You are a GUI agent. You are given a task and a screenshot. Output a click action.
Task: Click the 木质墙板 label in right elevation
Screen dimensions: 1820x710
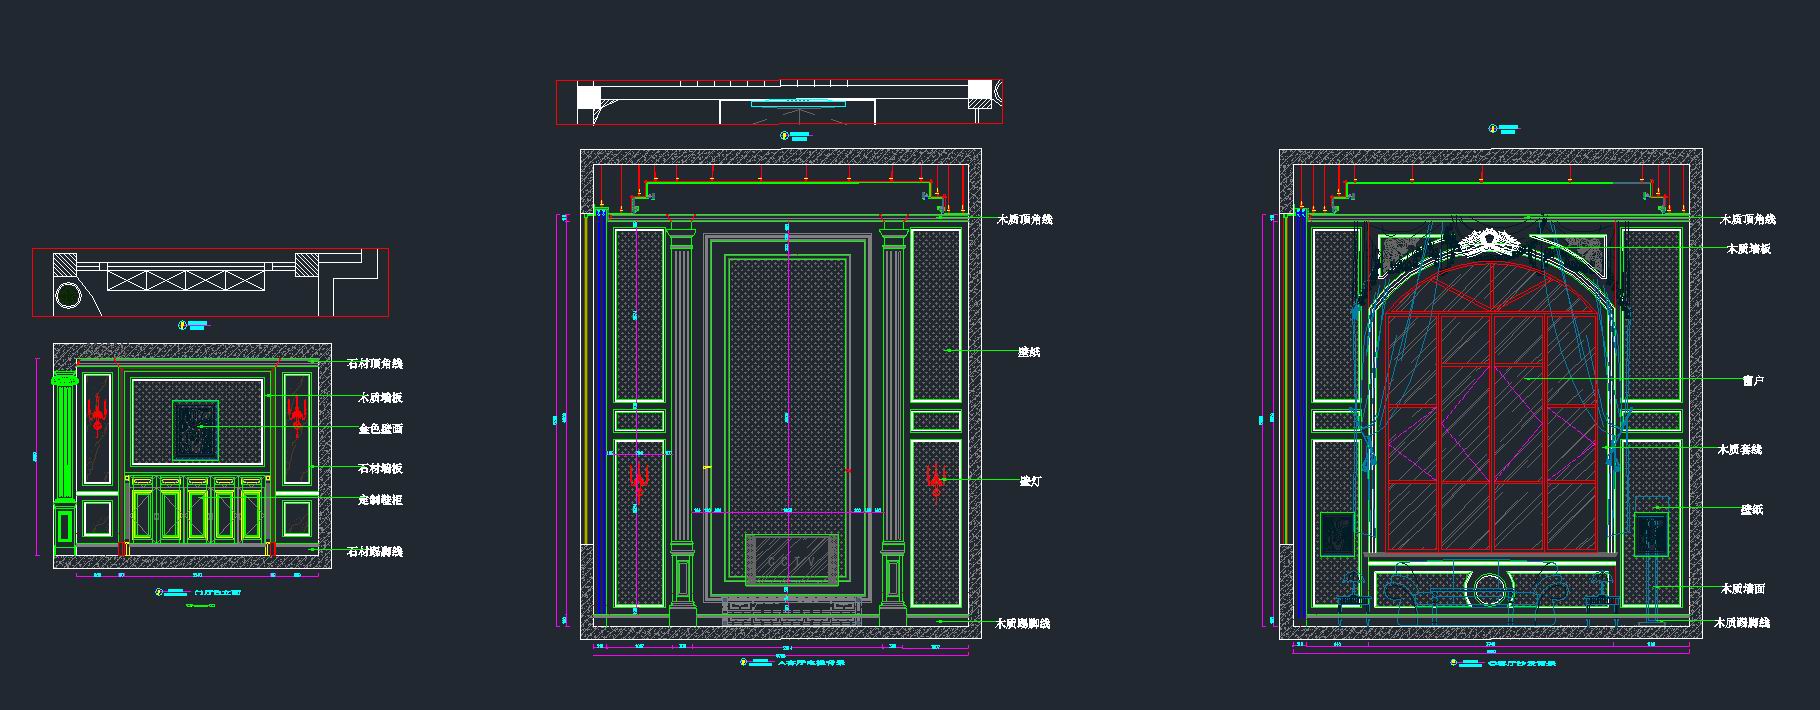[1748, 249]
